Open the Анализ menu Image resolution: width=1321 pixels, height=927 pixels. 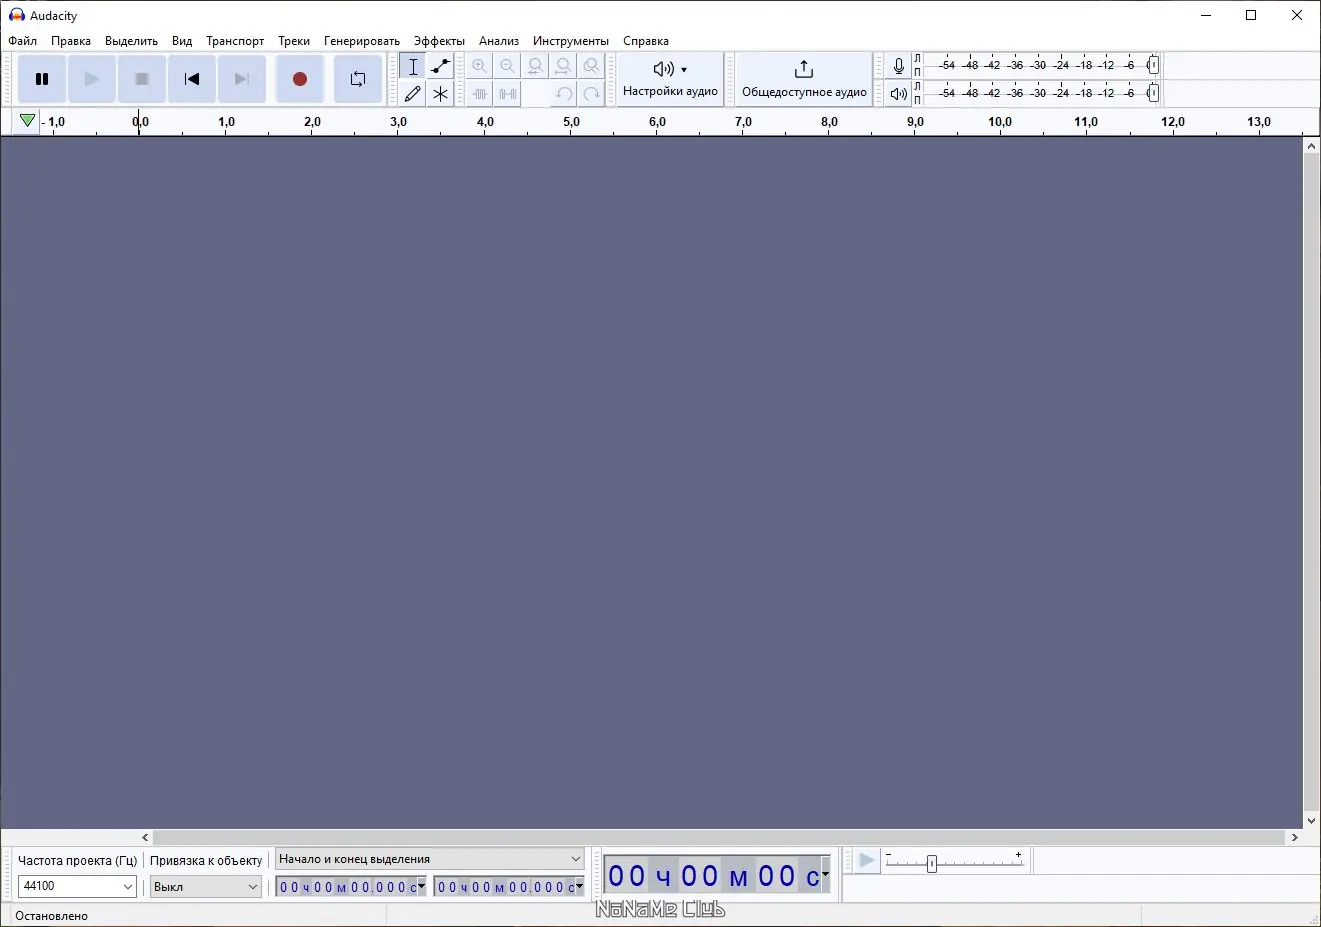(x=499, y=41)
